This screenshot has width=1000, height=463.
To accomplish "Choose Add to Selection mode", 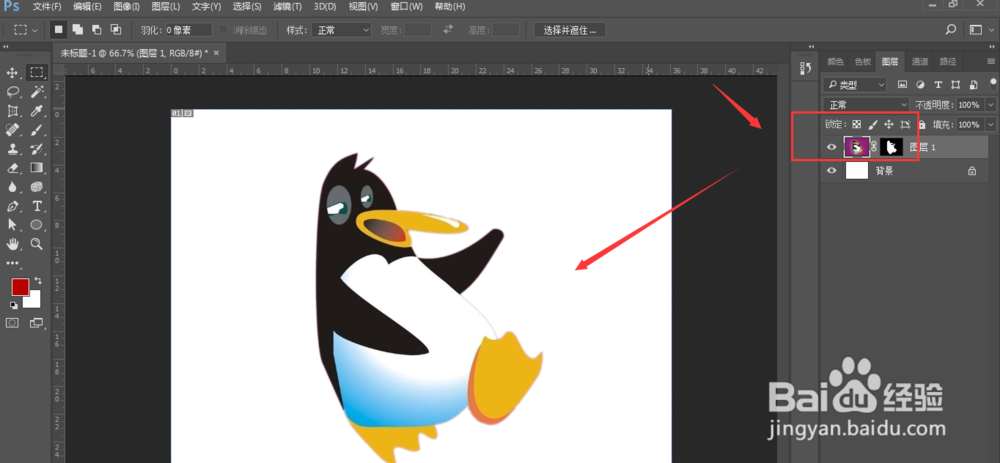I will coord(77,29).
